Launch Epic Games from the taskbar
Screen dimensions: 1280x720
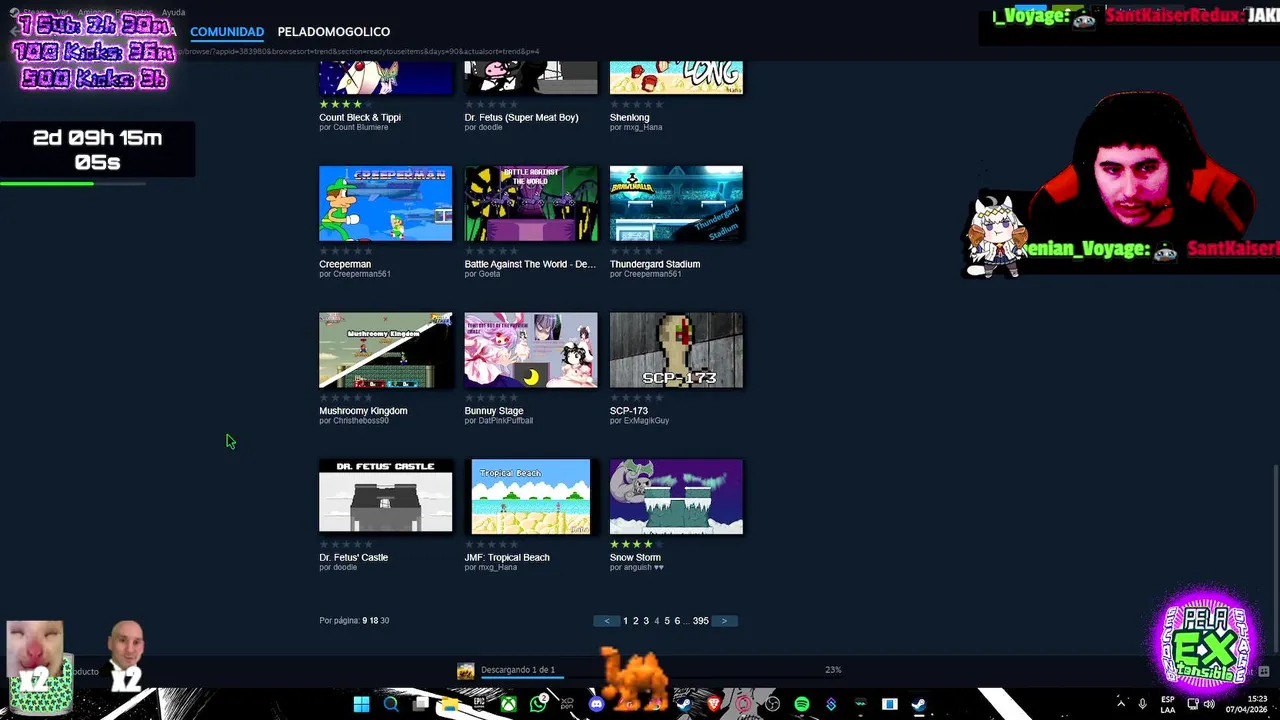point(479,704)
